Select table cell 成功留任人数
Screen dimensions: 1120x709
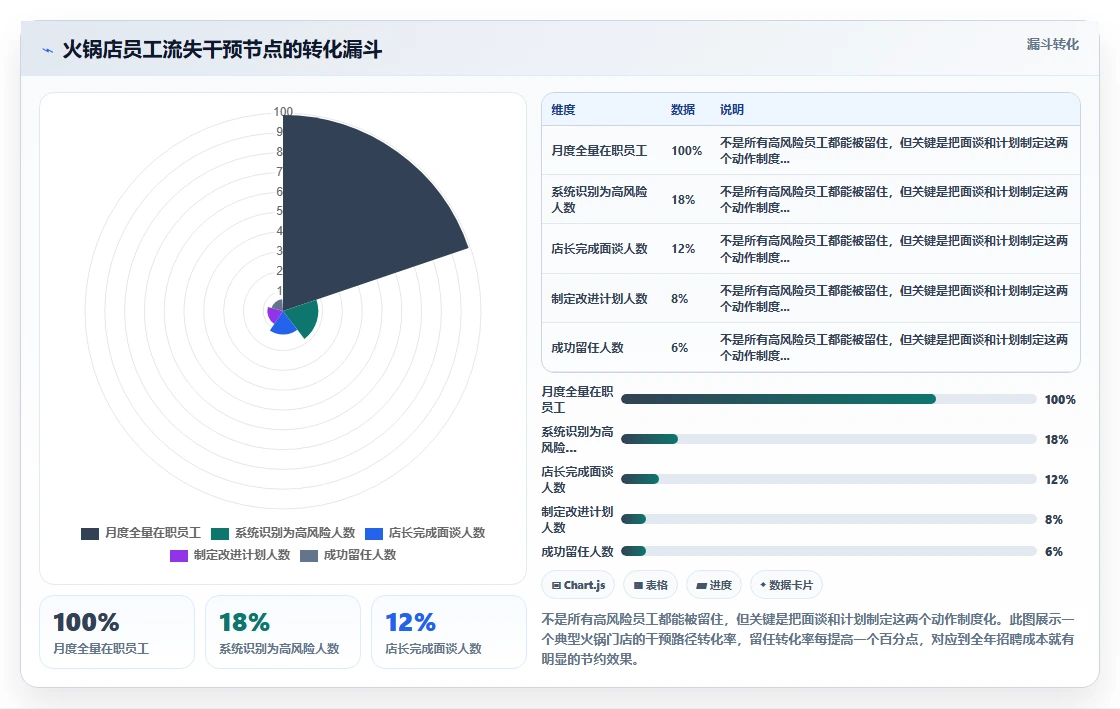(587, 348)
